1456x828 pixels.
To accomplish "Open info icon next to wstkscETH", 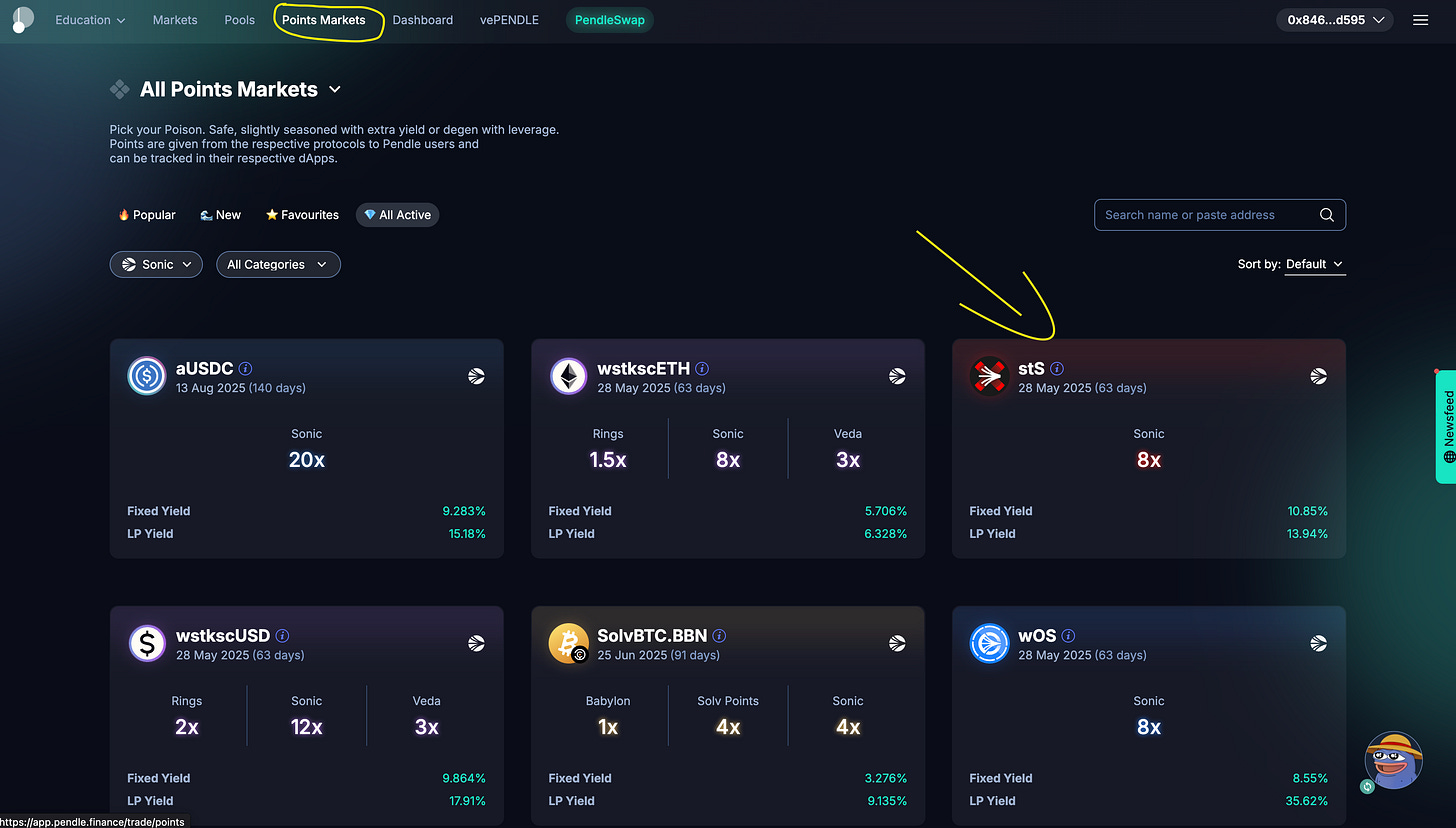I will click(x=702, y=369).
